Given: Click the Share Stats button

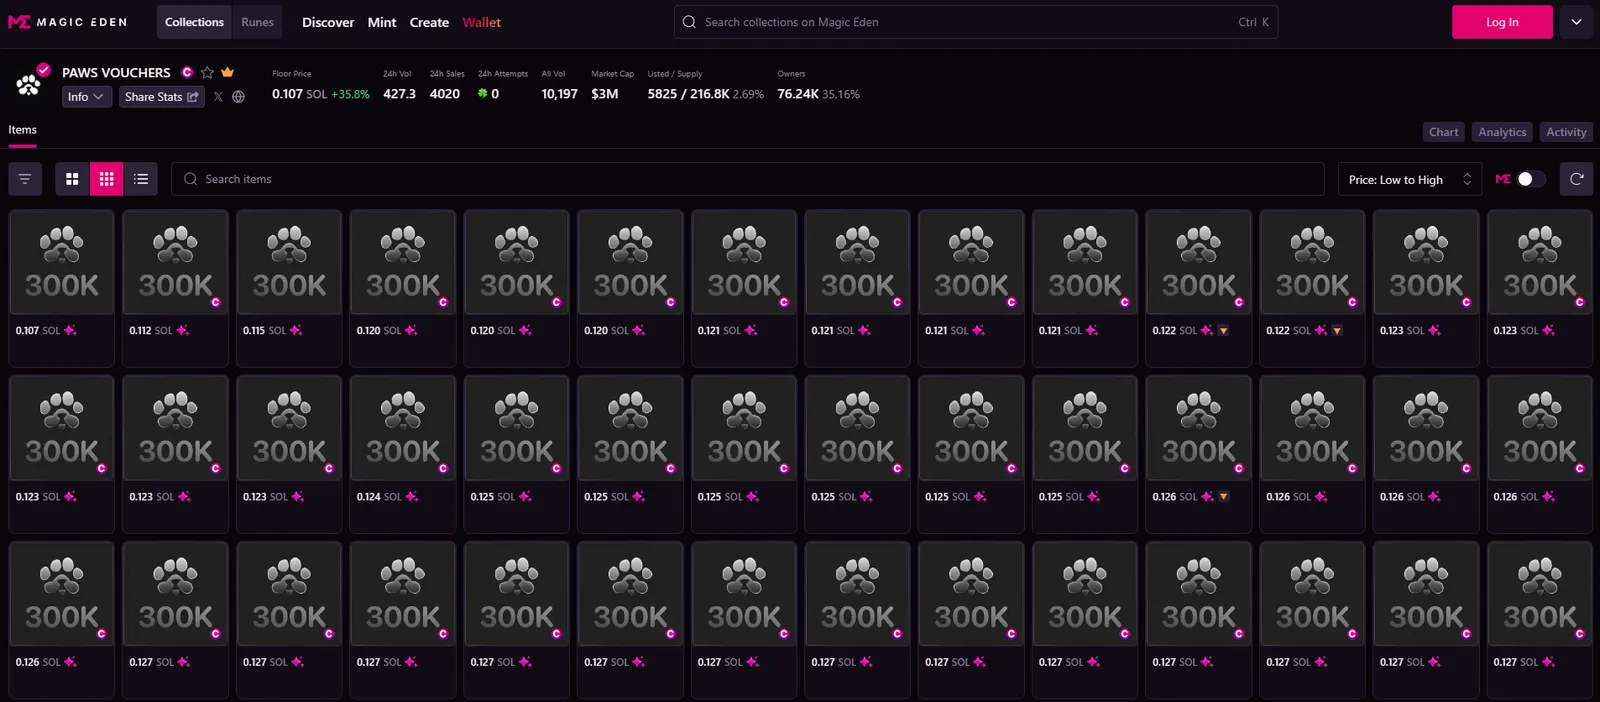Looking at the screenshot, I should coord(161,97).
